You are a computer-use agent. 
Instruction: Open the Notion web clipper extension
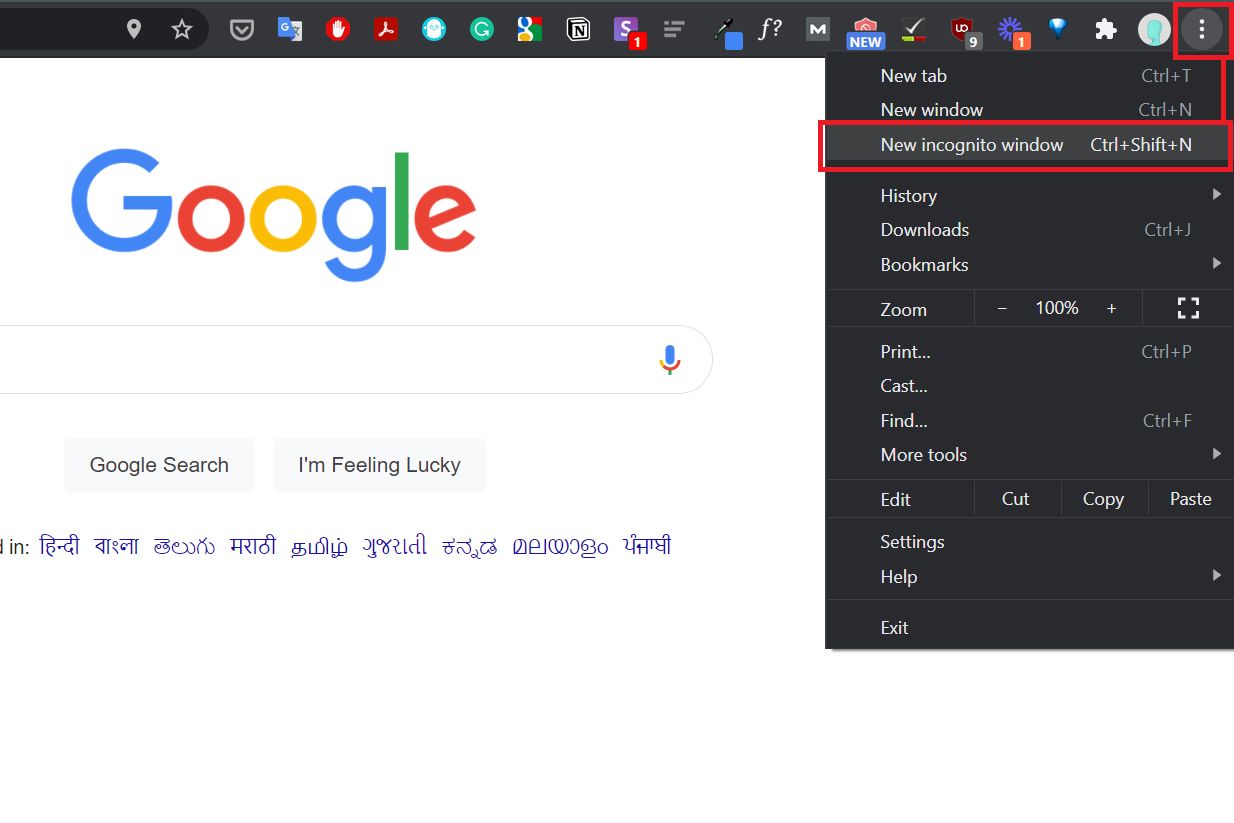(578, 29)
